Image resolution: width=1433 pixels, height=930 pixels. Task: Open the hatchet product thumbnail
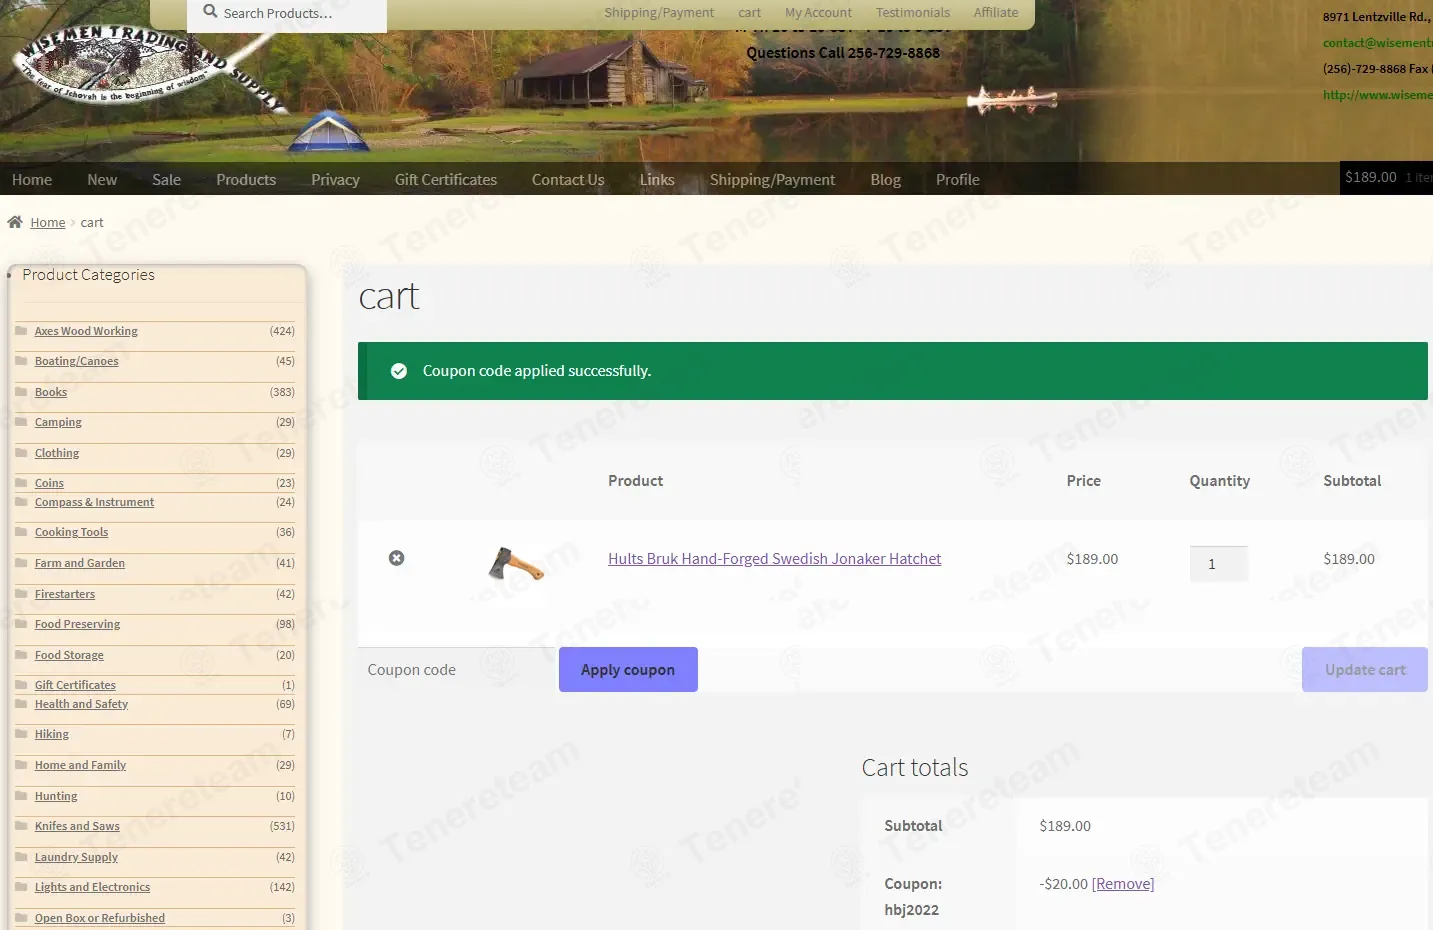click(516, 564)
